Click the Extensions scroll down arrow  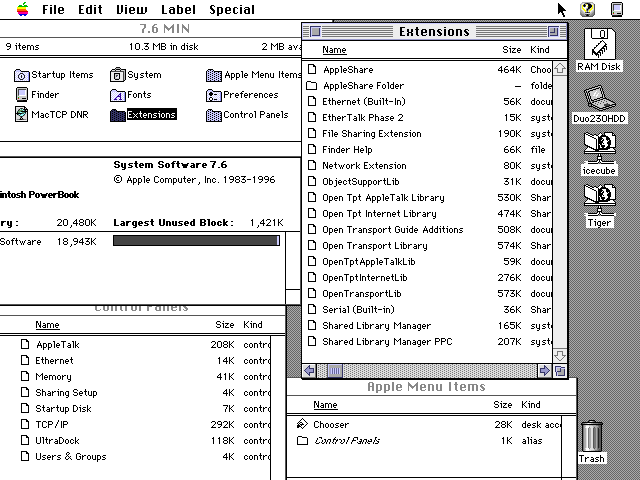tap(560, 356)
